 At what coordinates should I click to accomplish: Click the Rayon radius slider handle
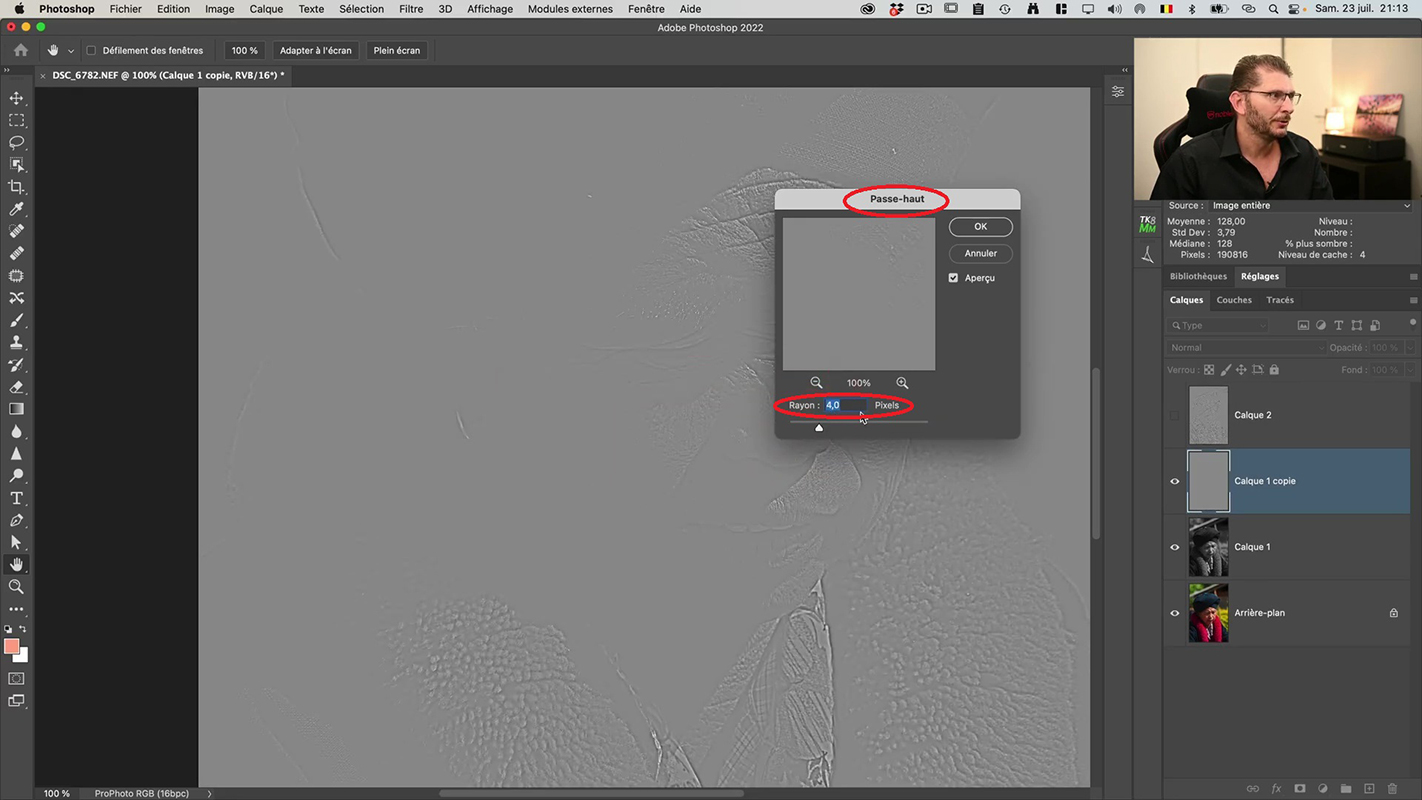coord(819,427)
